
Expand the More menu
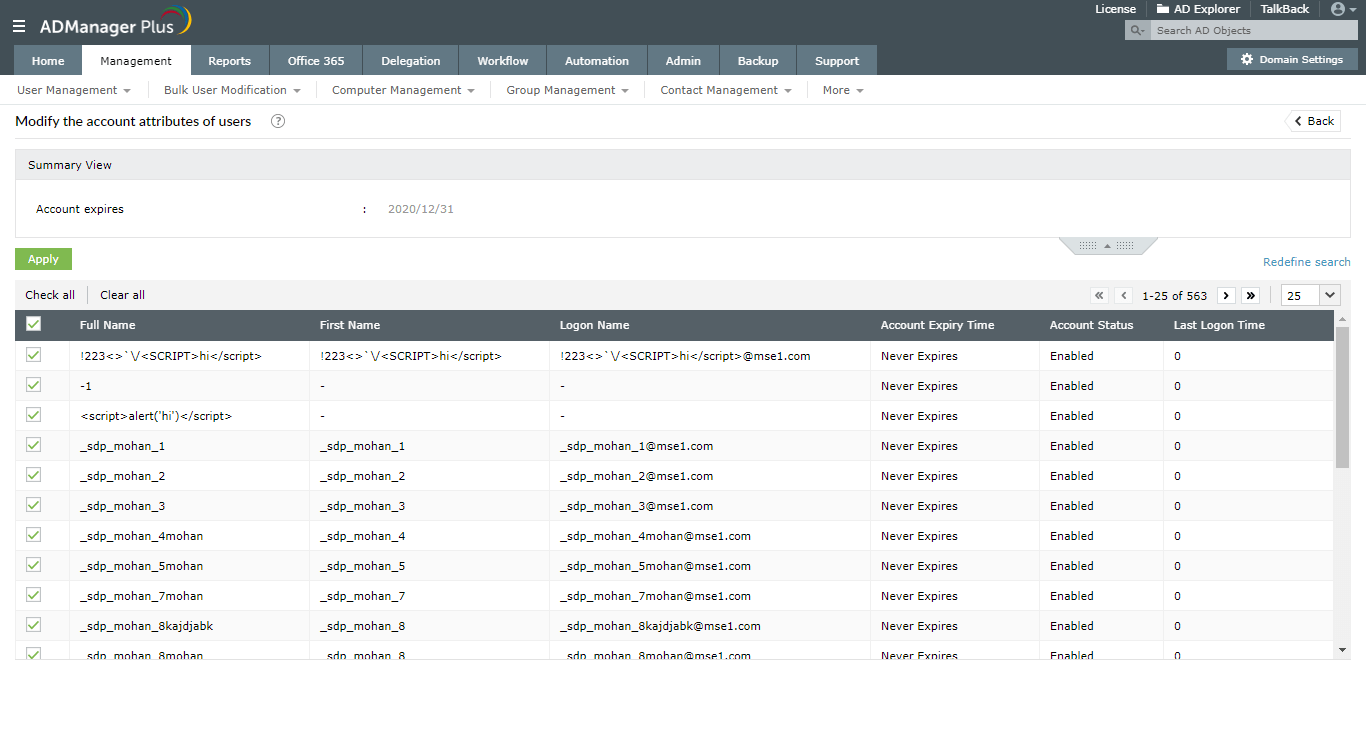(842, 90)
